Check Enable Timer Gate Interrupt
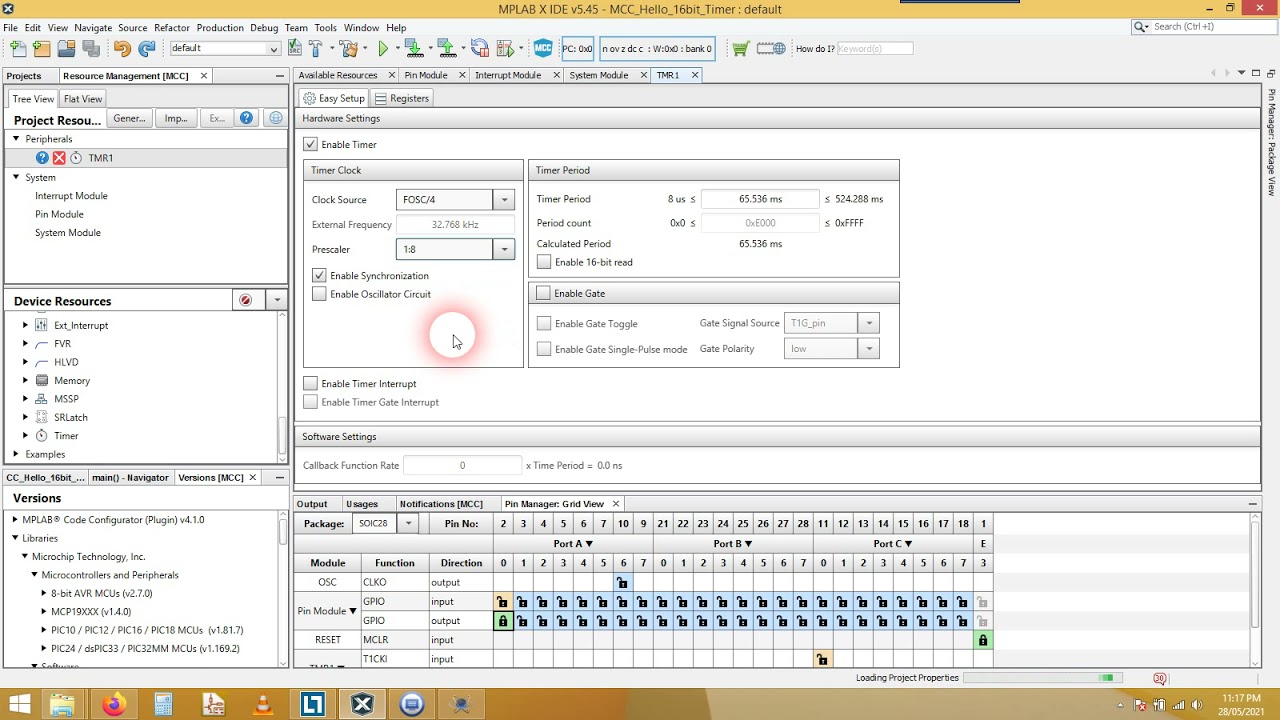 311,402
